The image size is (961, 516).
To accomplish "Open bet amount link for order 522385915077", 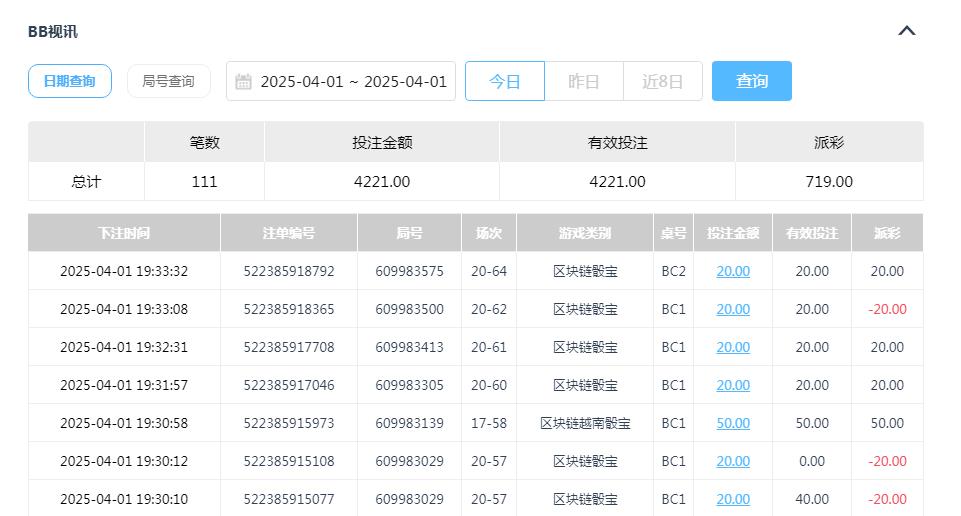I will click(x=732, y=499).
